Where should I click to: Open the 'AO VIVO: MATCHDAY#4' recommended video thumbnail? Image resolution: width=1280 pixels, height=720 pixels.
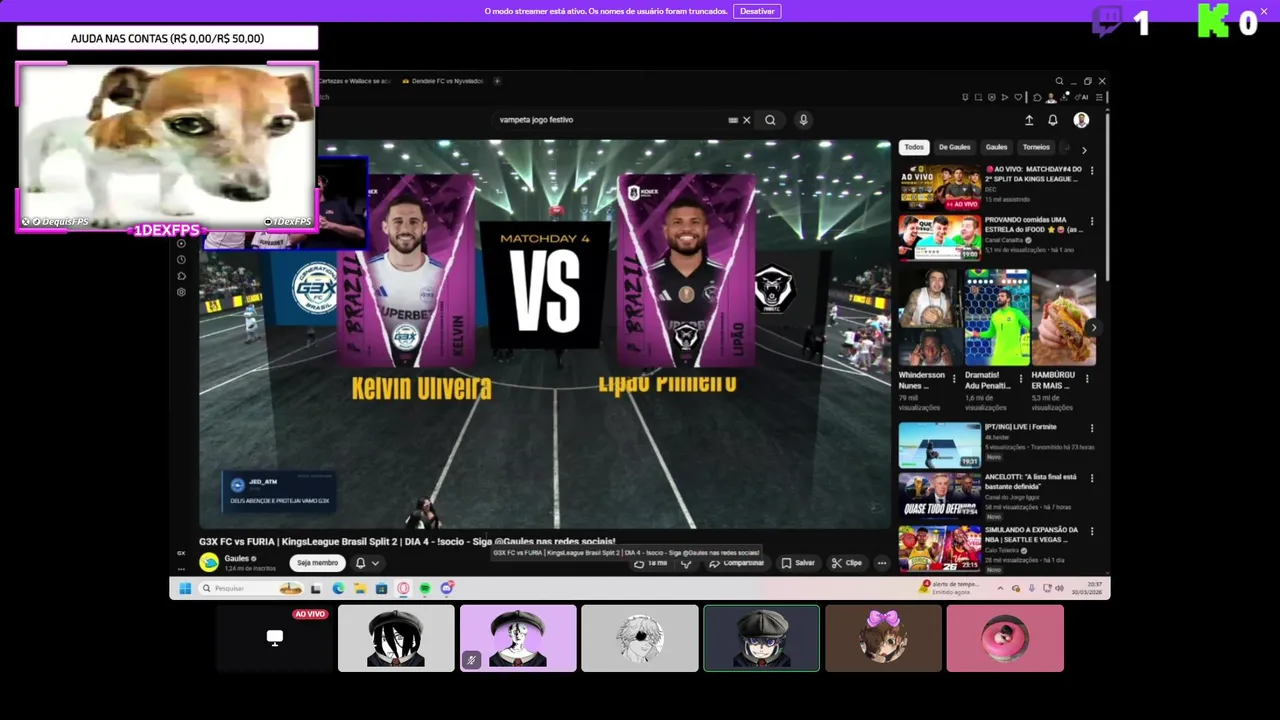coord(939,187)
